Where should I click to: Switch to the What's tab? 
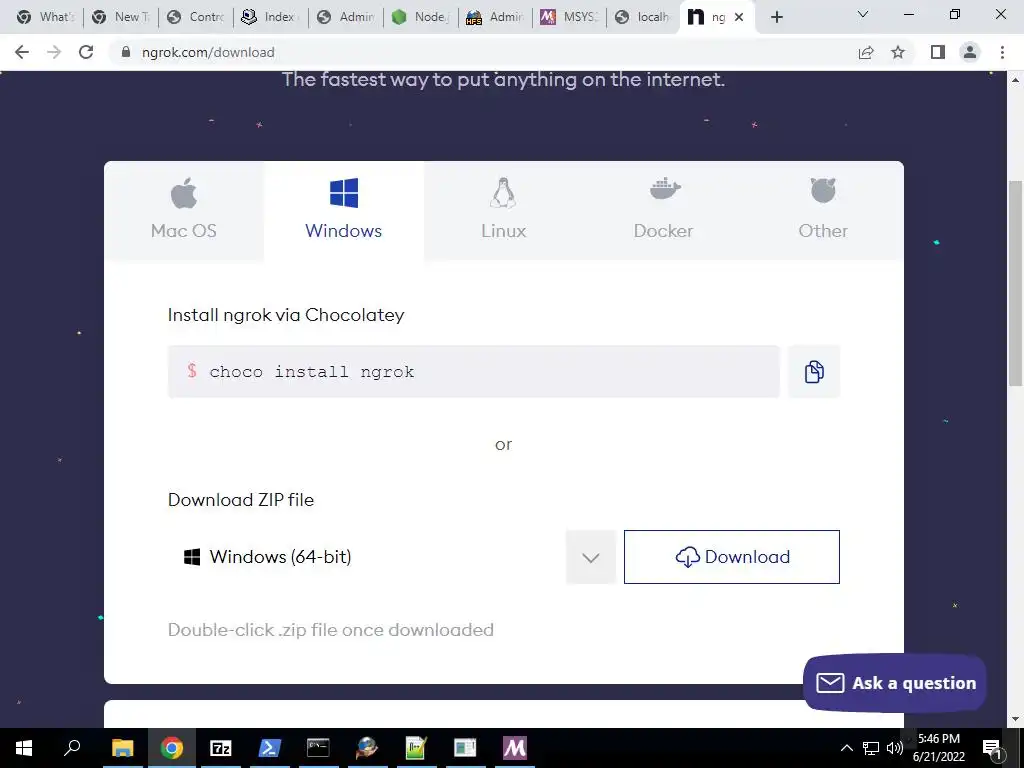pyautogui.click(x=46, y=17)
